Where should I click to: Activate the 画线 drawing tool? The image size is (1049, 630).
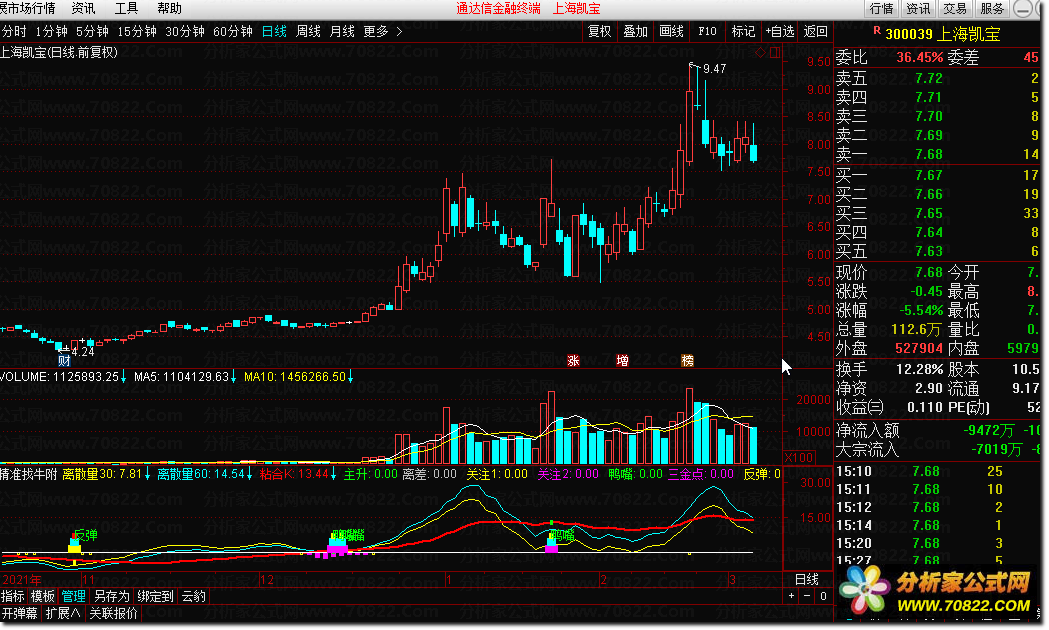click(x=672, y=31)
